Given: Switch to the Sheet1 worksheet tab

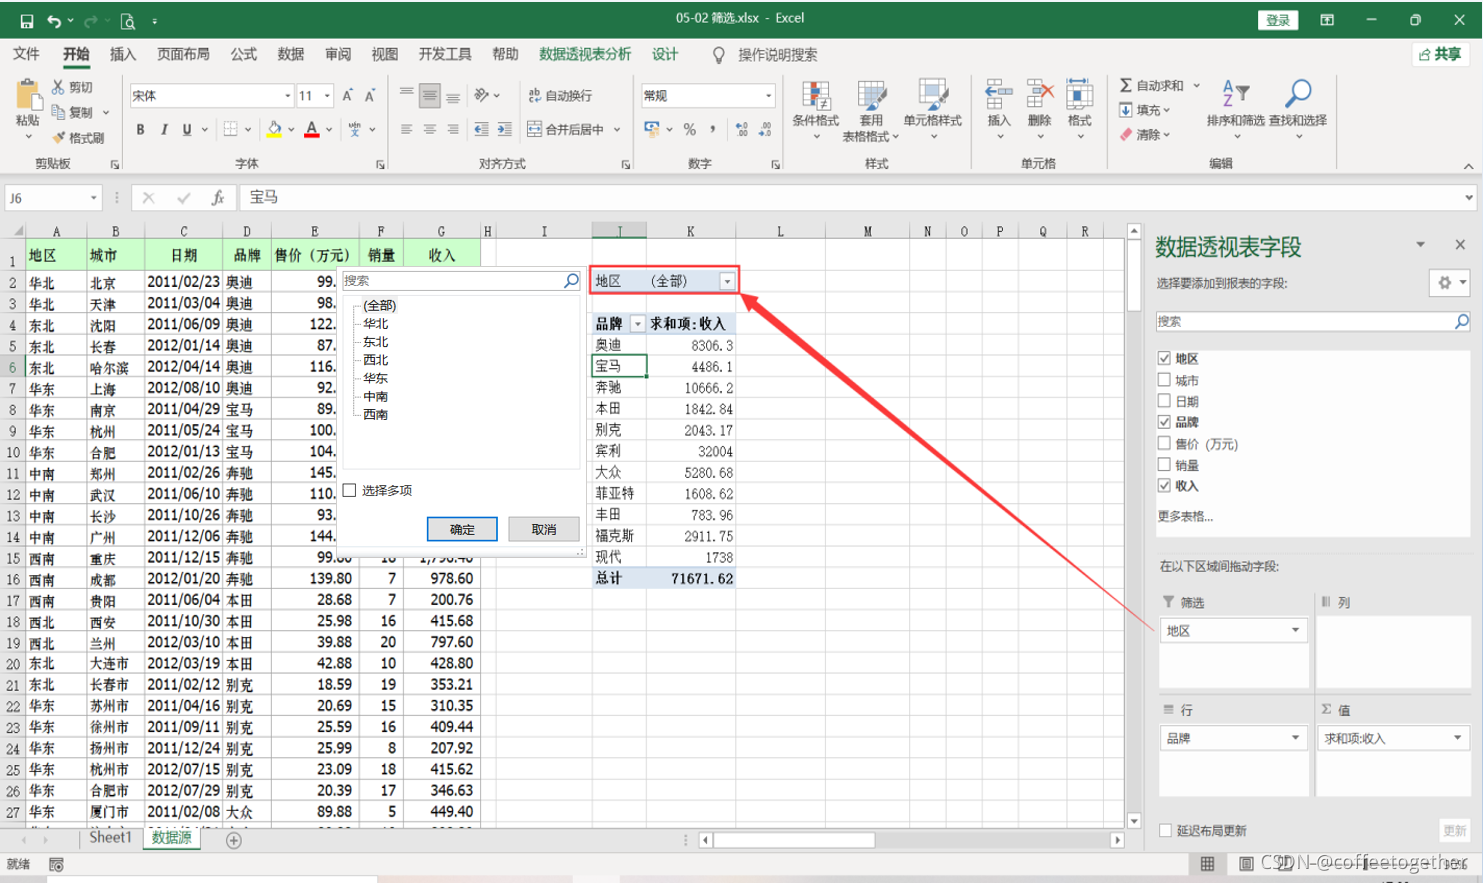Looking at the screenshot, I should pyautogui.click(x=110, y=838).
